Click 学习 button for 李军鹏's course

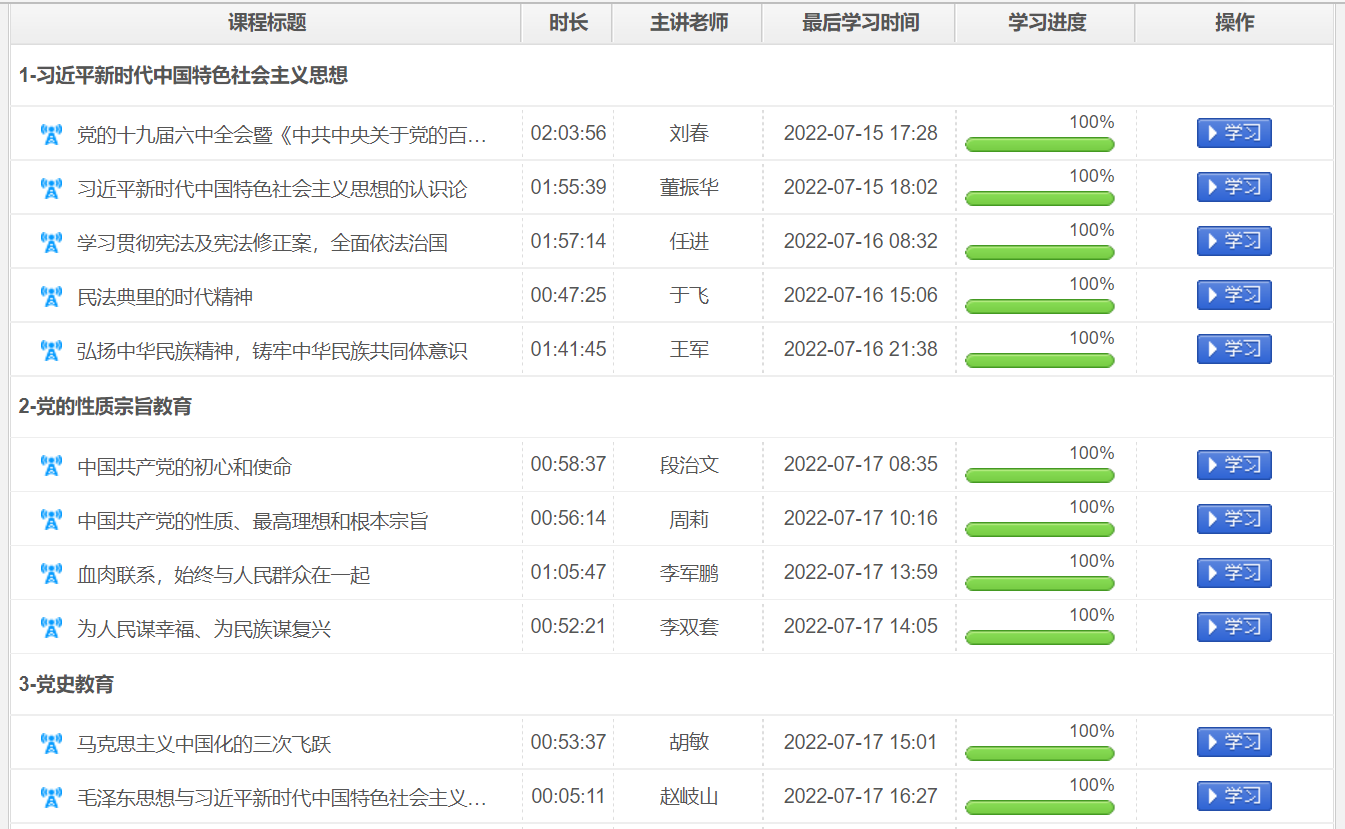pyautogui.click(x=1234, y=573)
